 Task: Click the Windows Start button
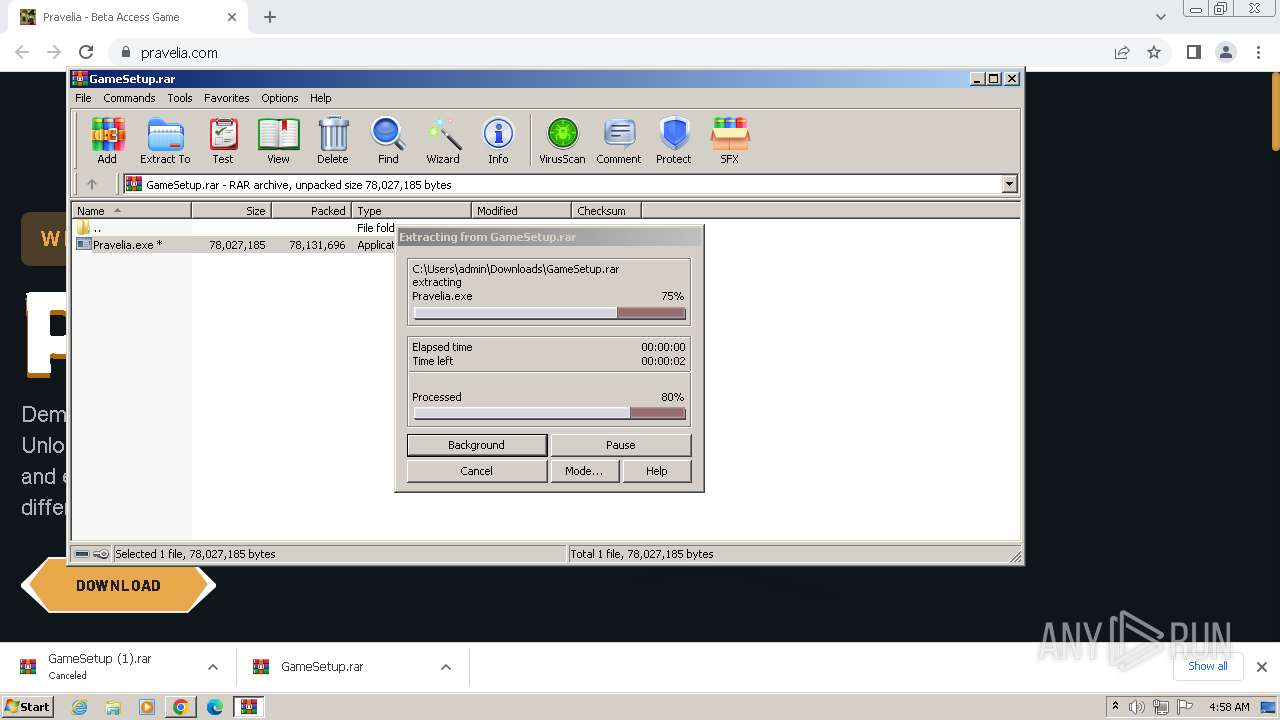coord(27,706)
